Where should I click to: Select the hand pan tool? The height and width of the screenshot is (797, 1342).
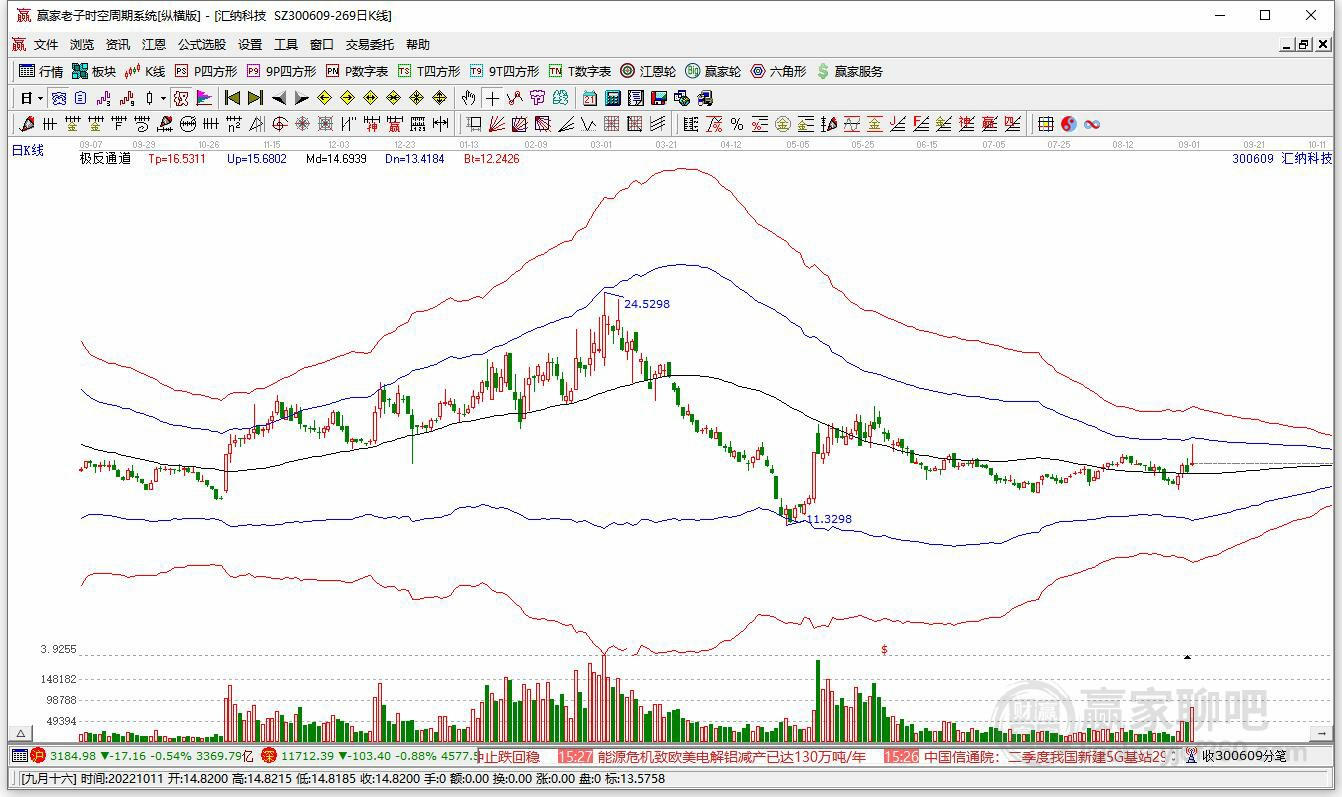tap(468, 98)
